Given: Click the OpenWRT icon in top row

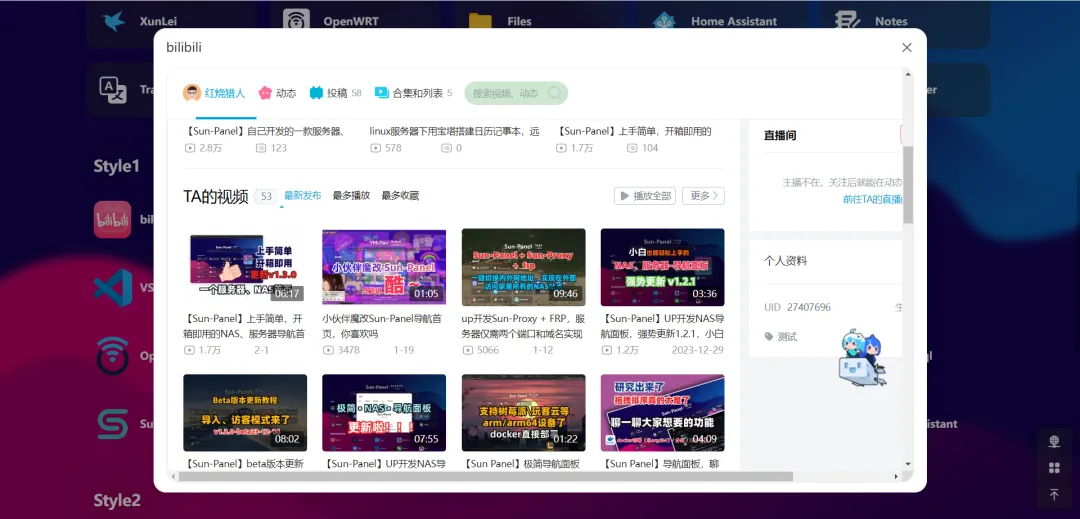Looking at the screenshot, I should [296, 19].
